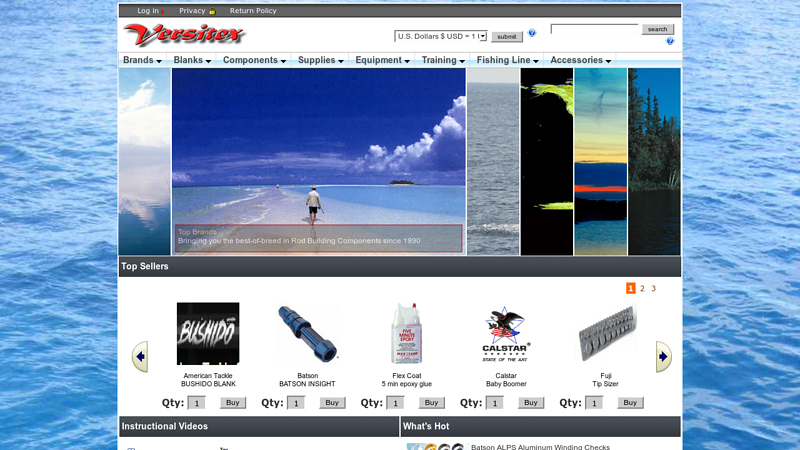Expand the Supplies menu
This screenshot has height=450, width=800.
coord(320,60)
